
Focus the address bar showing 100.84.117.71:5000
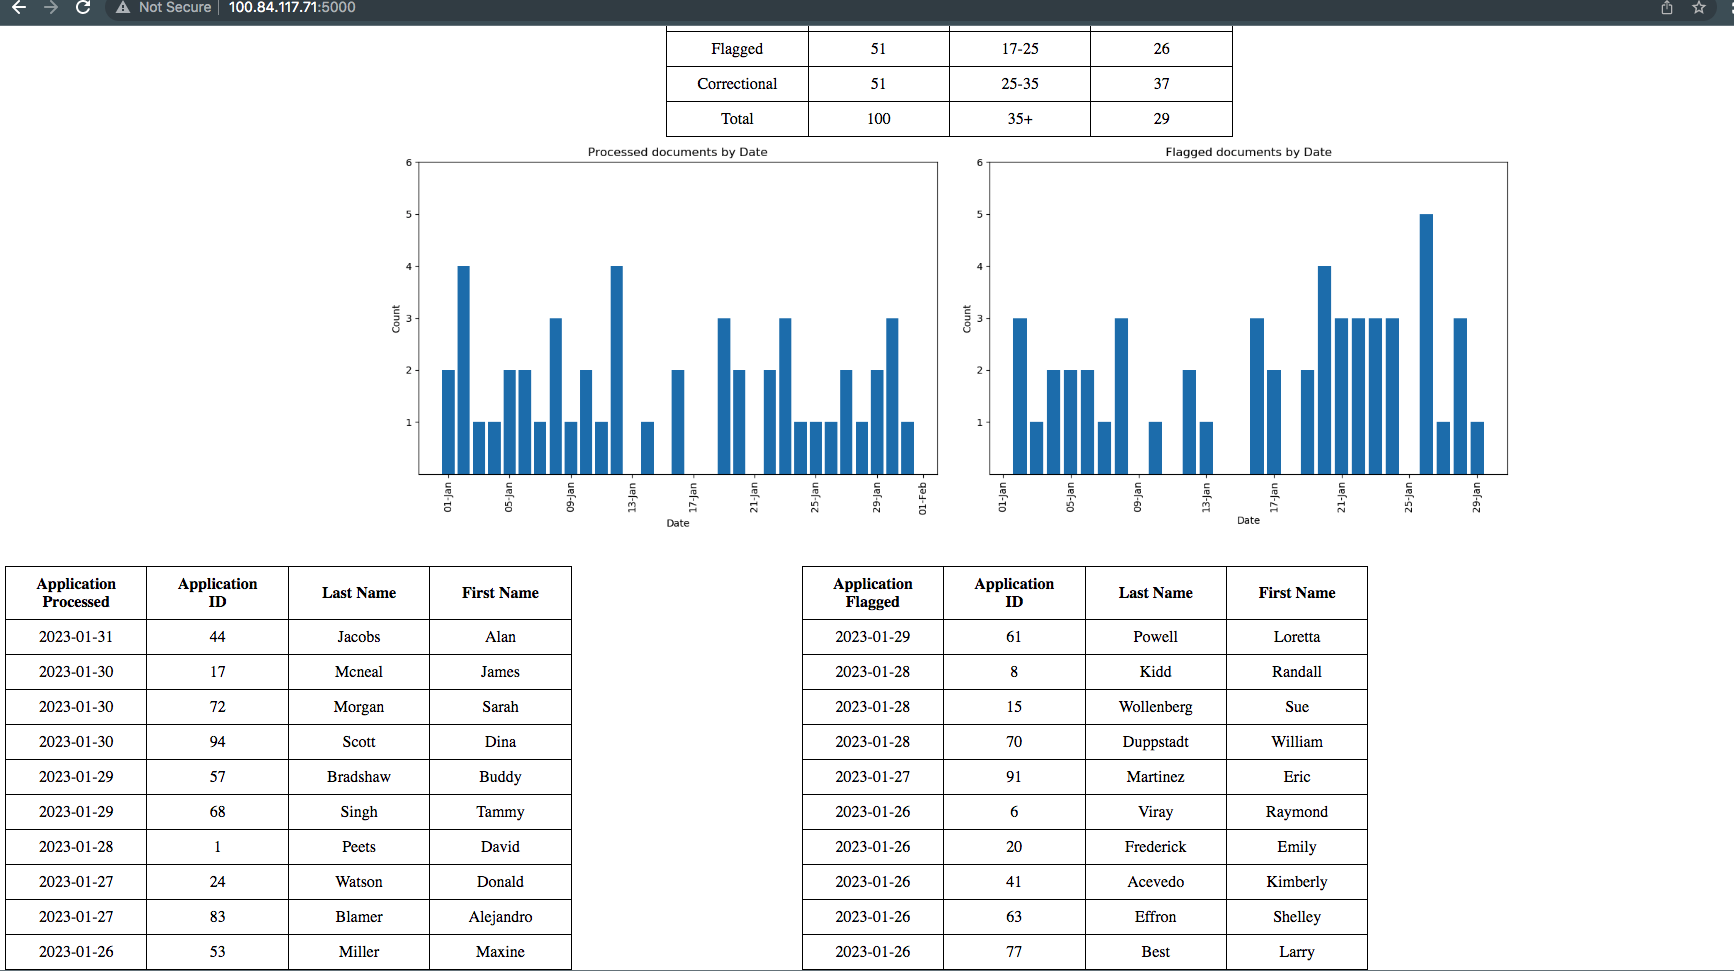[x=292, y=8]
